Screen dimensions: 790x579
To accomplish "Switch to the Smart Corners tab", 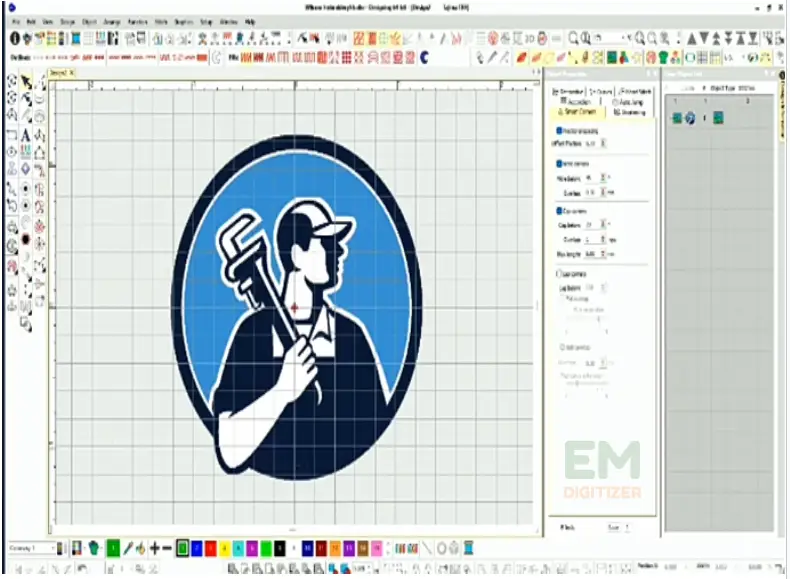I will (577, 112).
